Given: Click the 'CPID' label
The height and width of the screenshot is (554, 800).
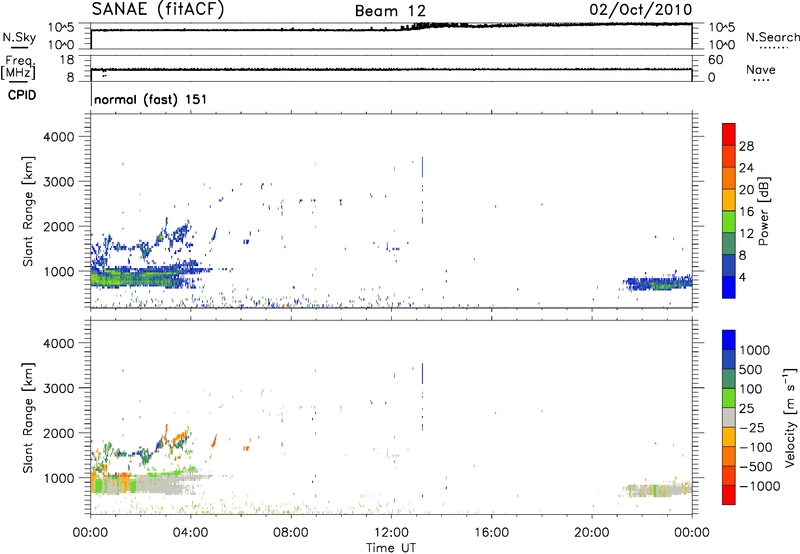Looking at the screenshot, I should point(22,95).
